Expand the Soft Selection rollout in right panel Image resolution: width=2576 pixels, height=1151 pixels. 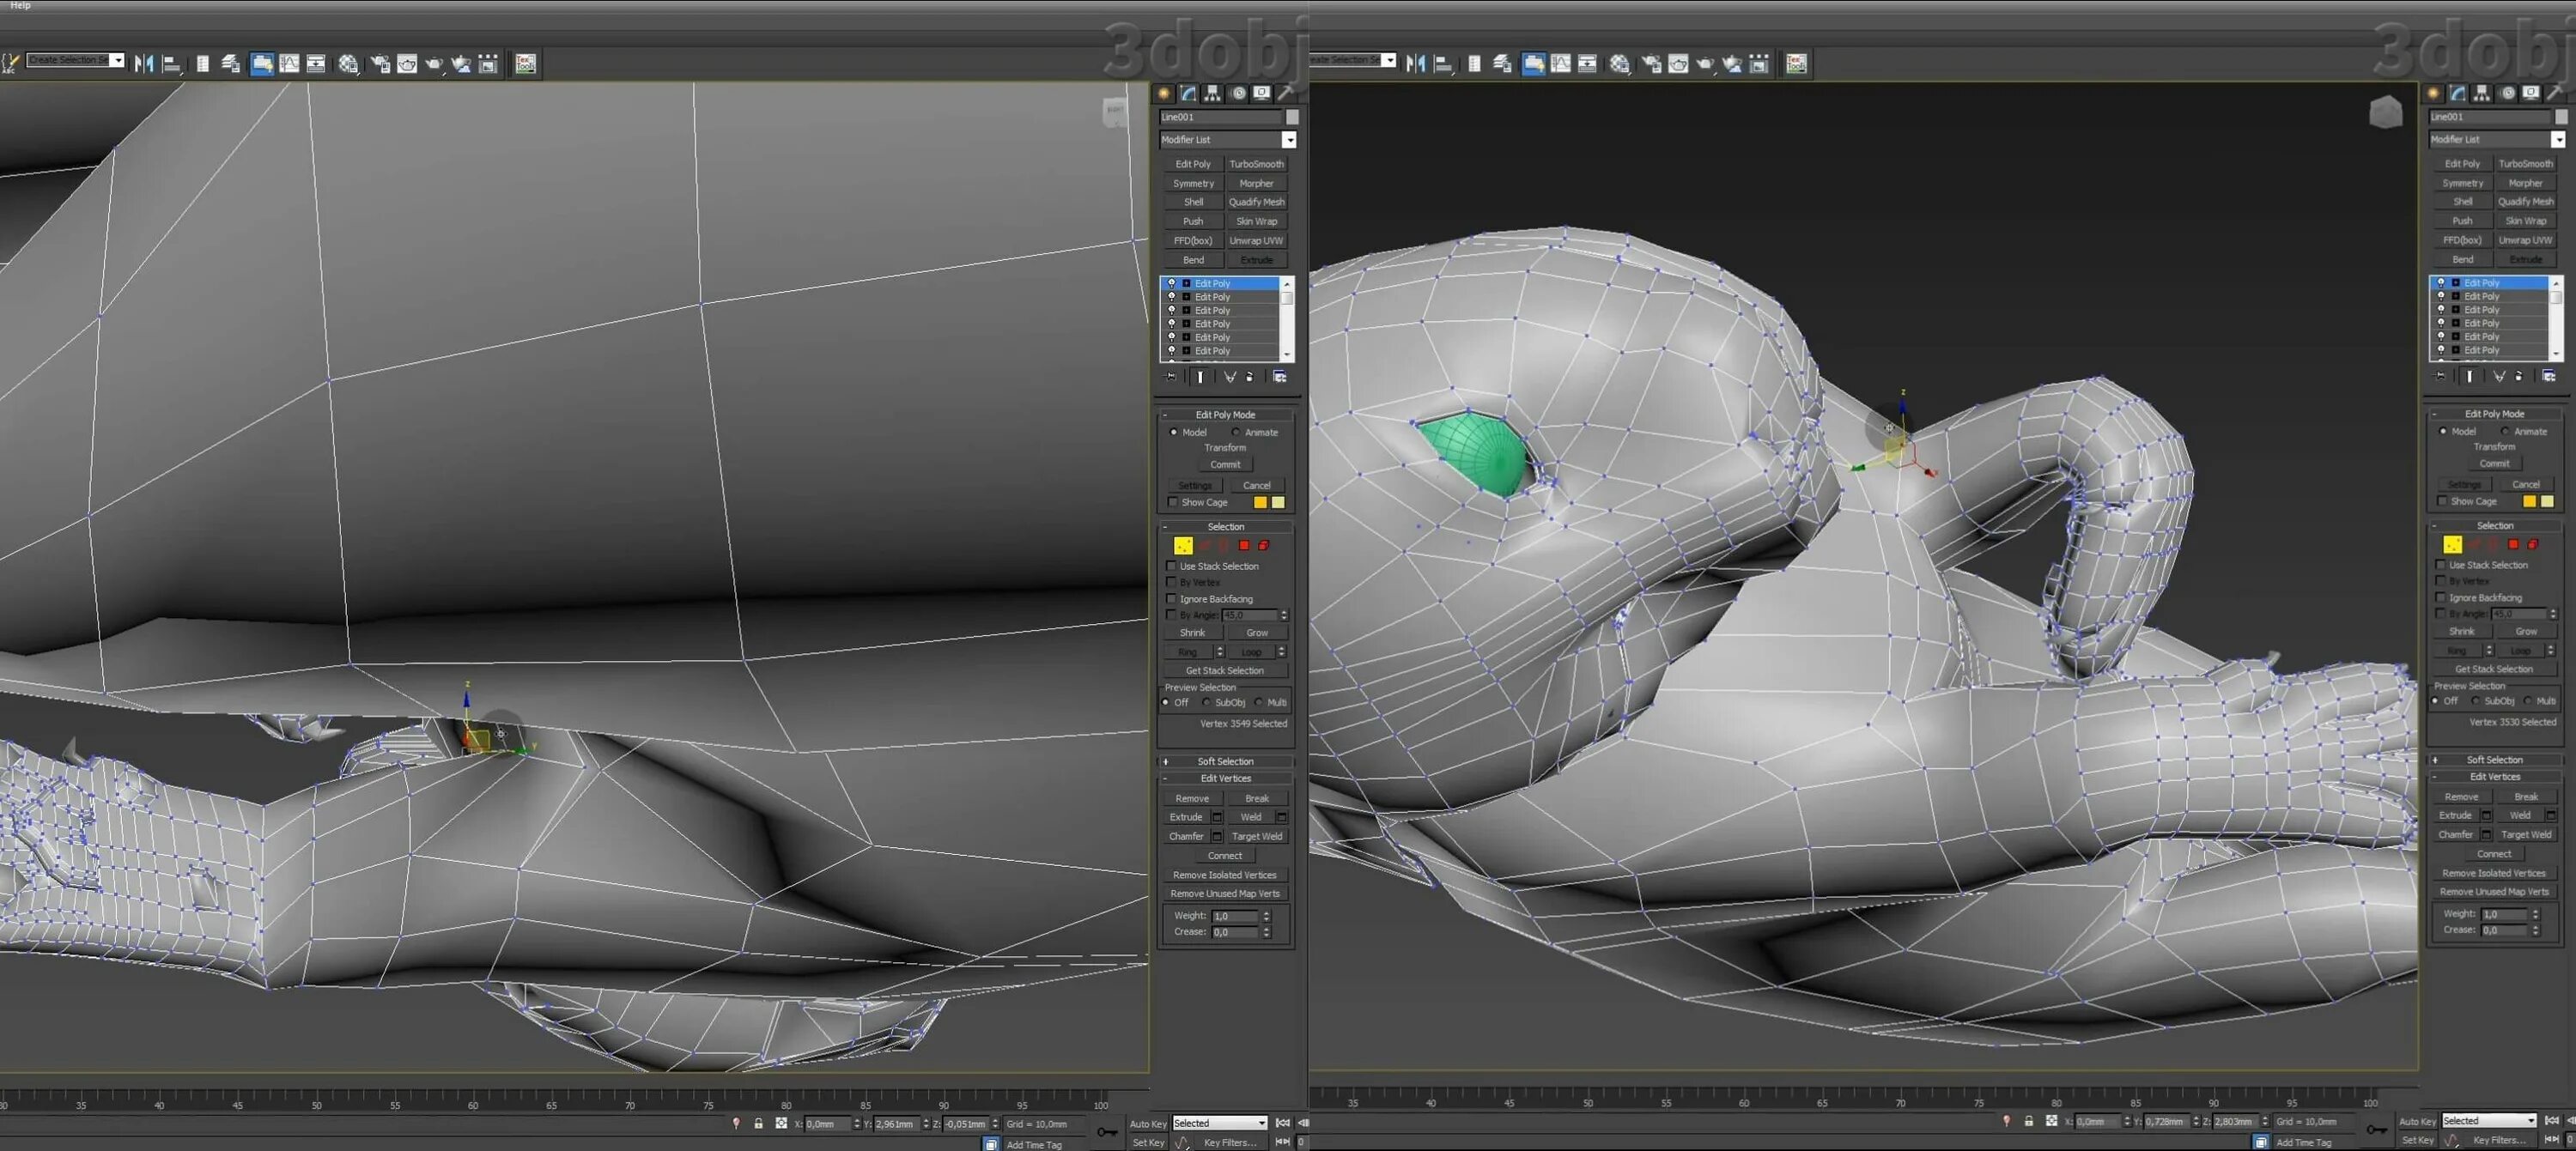2494,760
